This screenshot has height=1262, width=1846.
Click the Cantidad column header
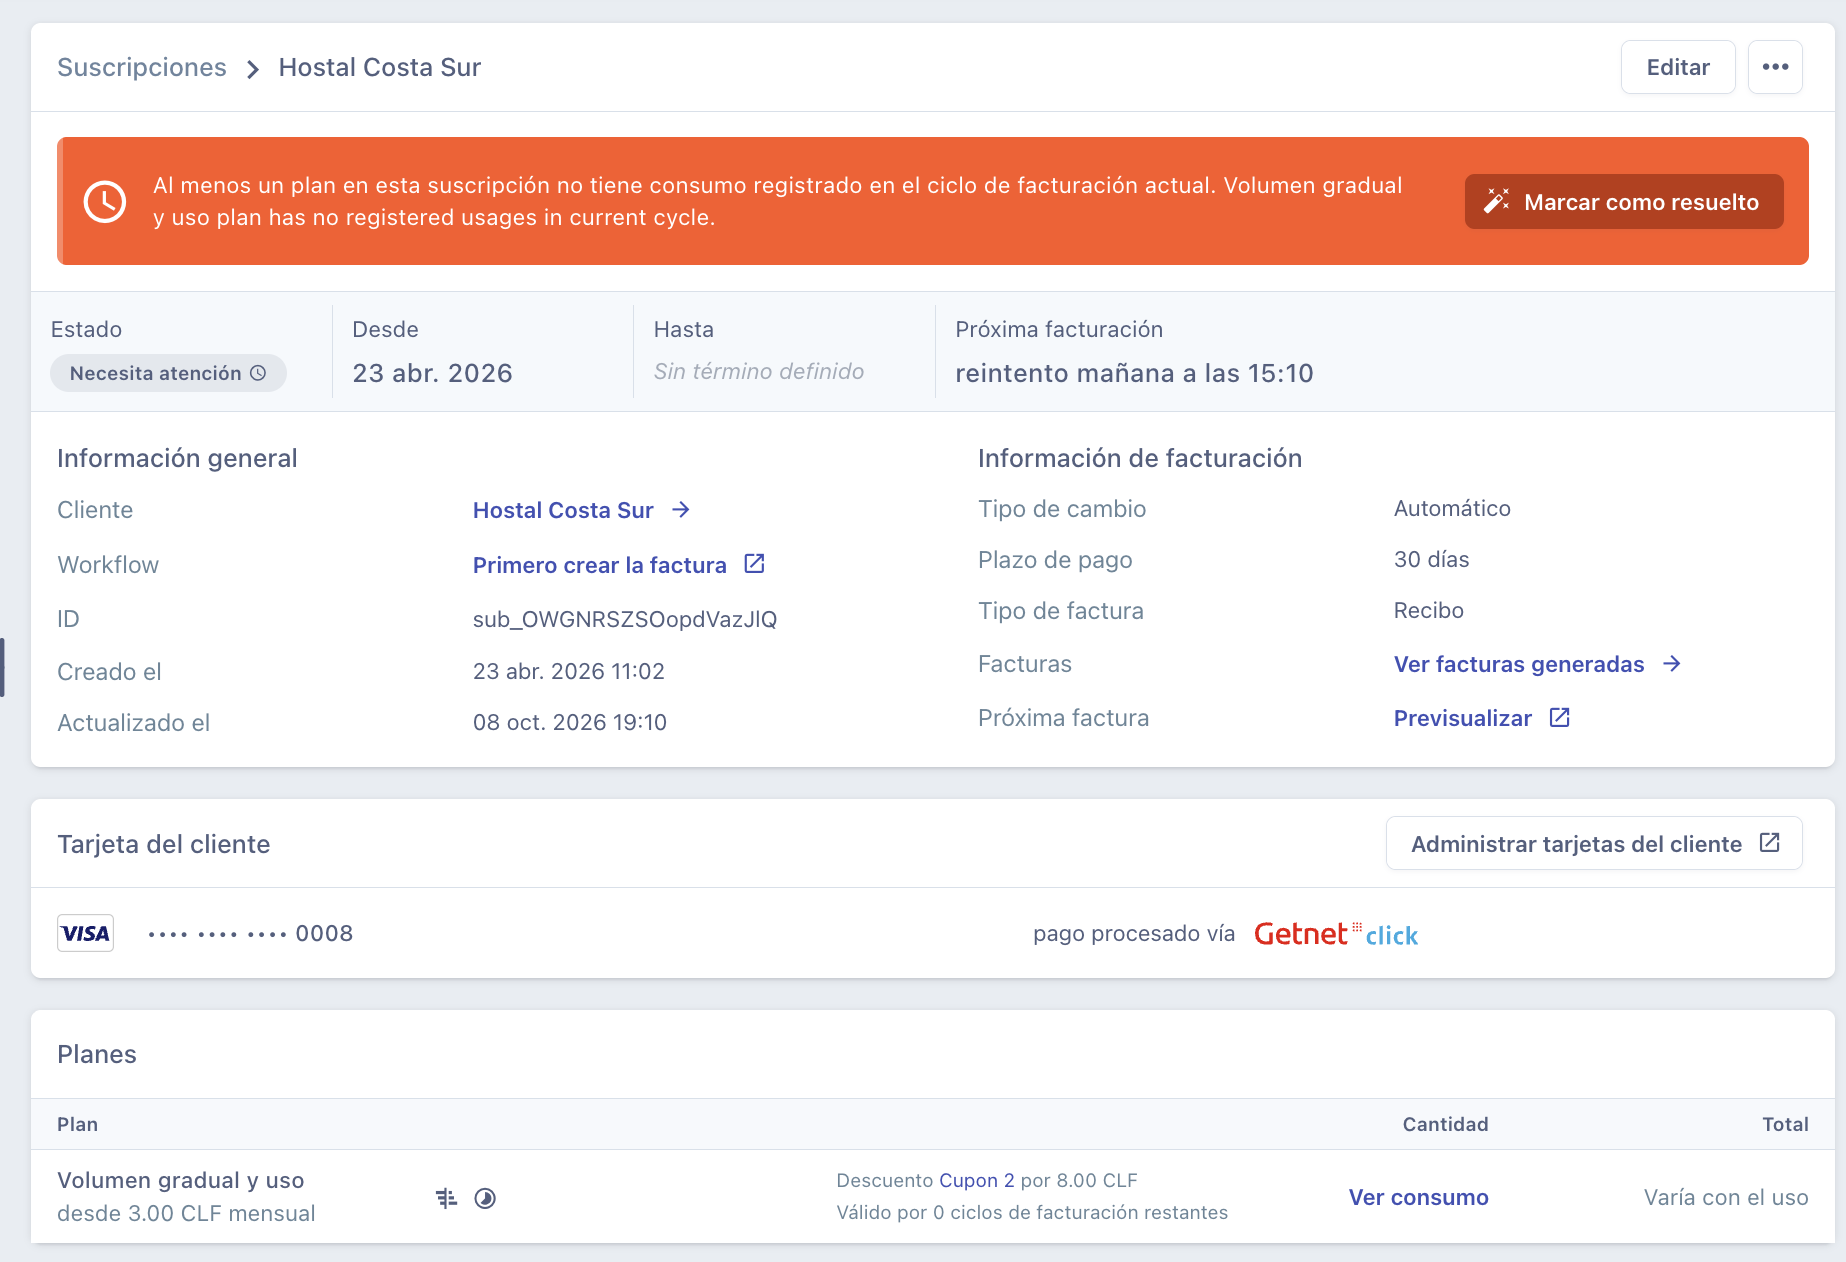(1445, 1124)
